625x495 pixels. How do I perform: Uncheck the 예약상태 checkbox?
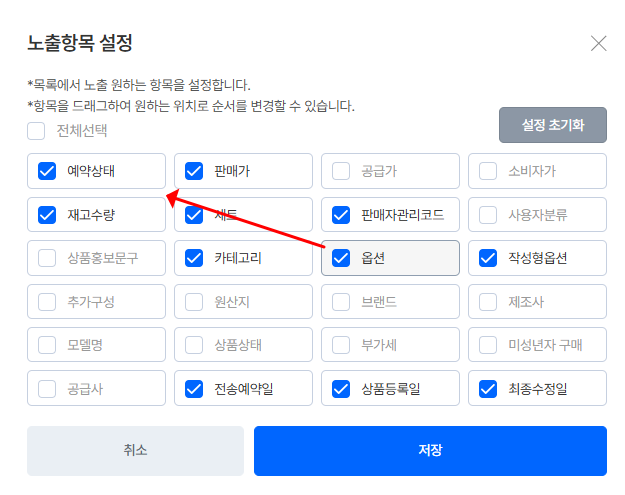click(47, 171)
